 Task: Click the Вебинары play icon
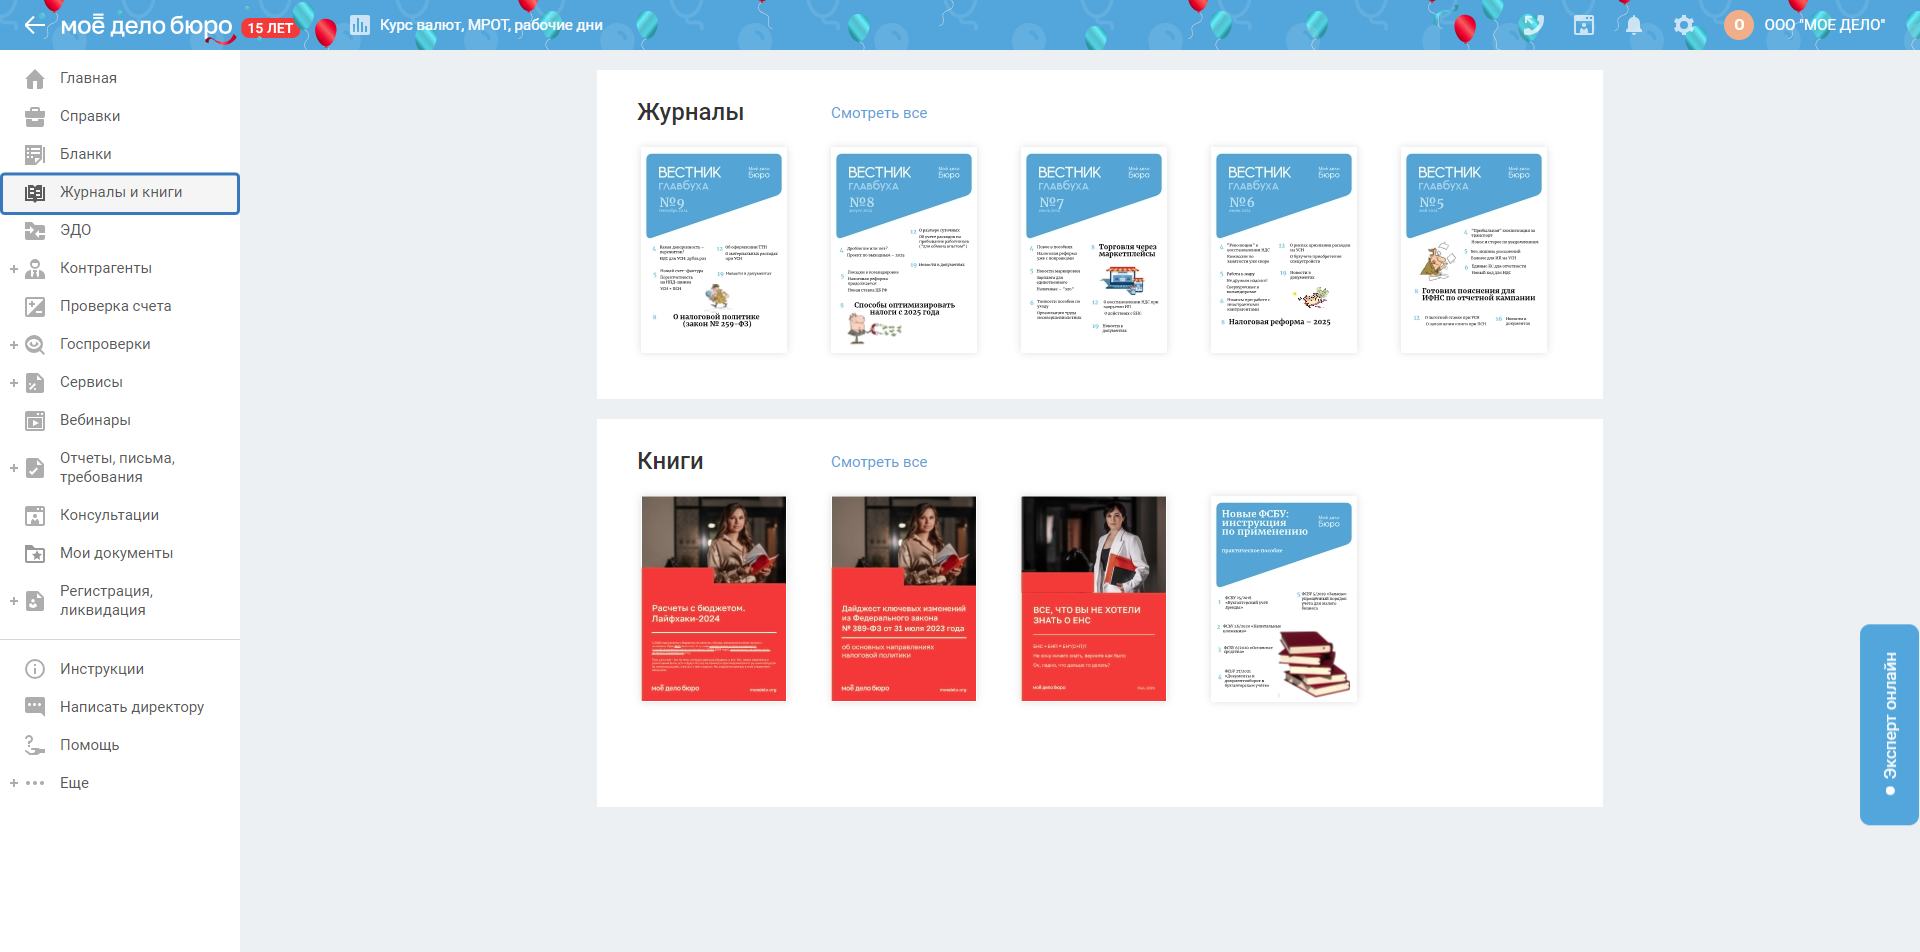[x=35, y=420]
